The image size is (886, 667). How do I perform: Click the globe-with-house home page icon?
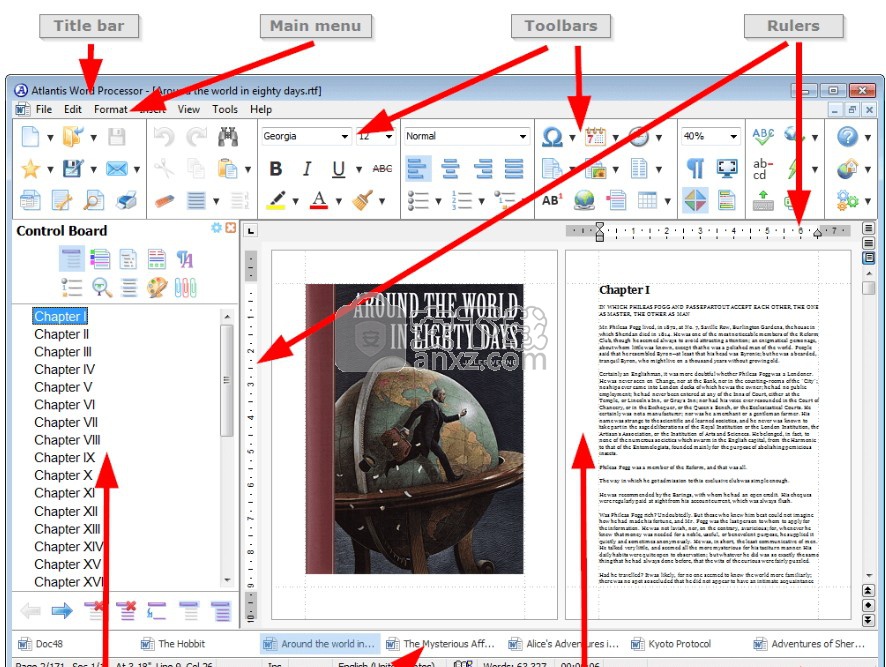coord(847,168)
